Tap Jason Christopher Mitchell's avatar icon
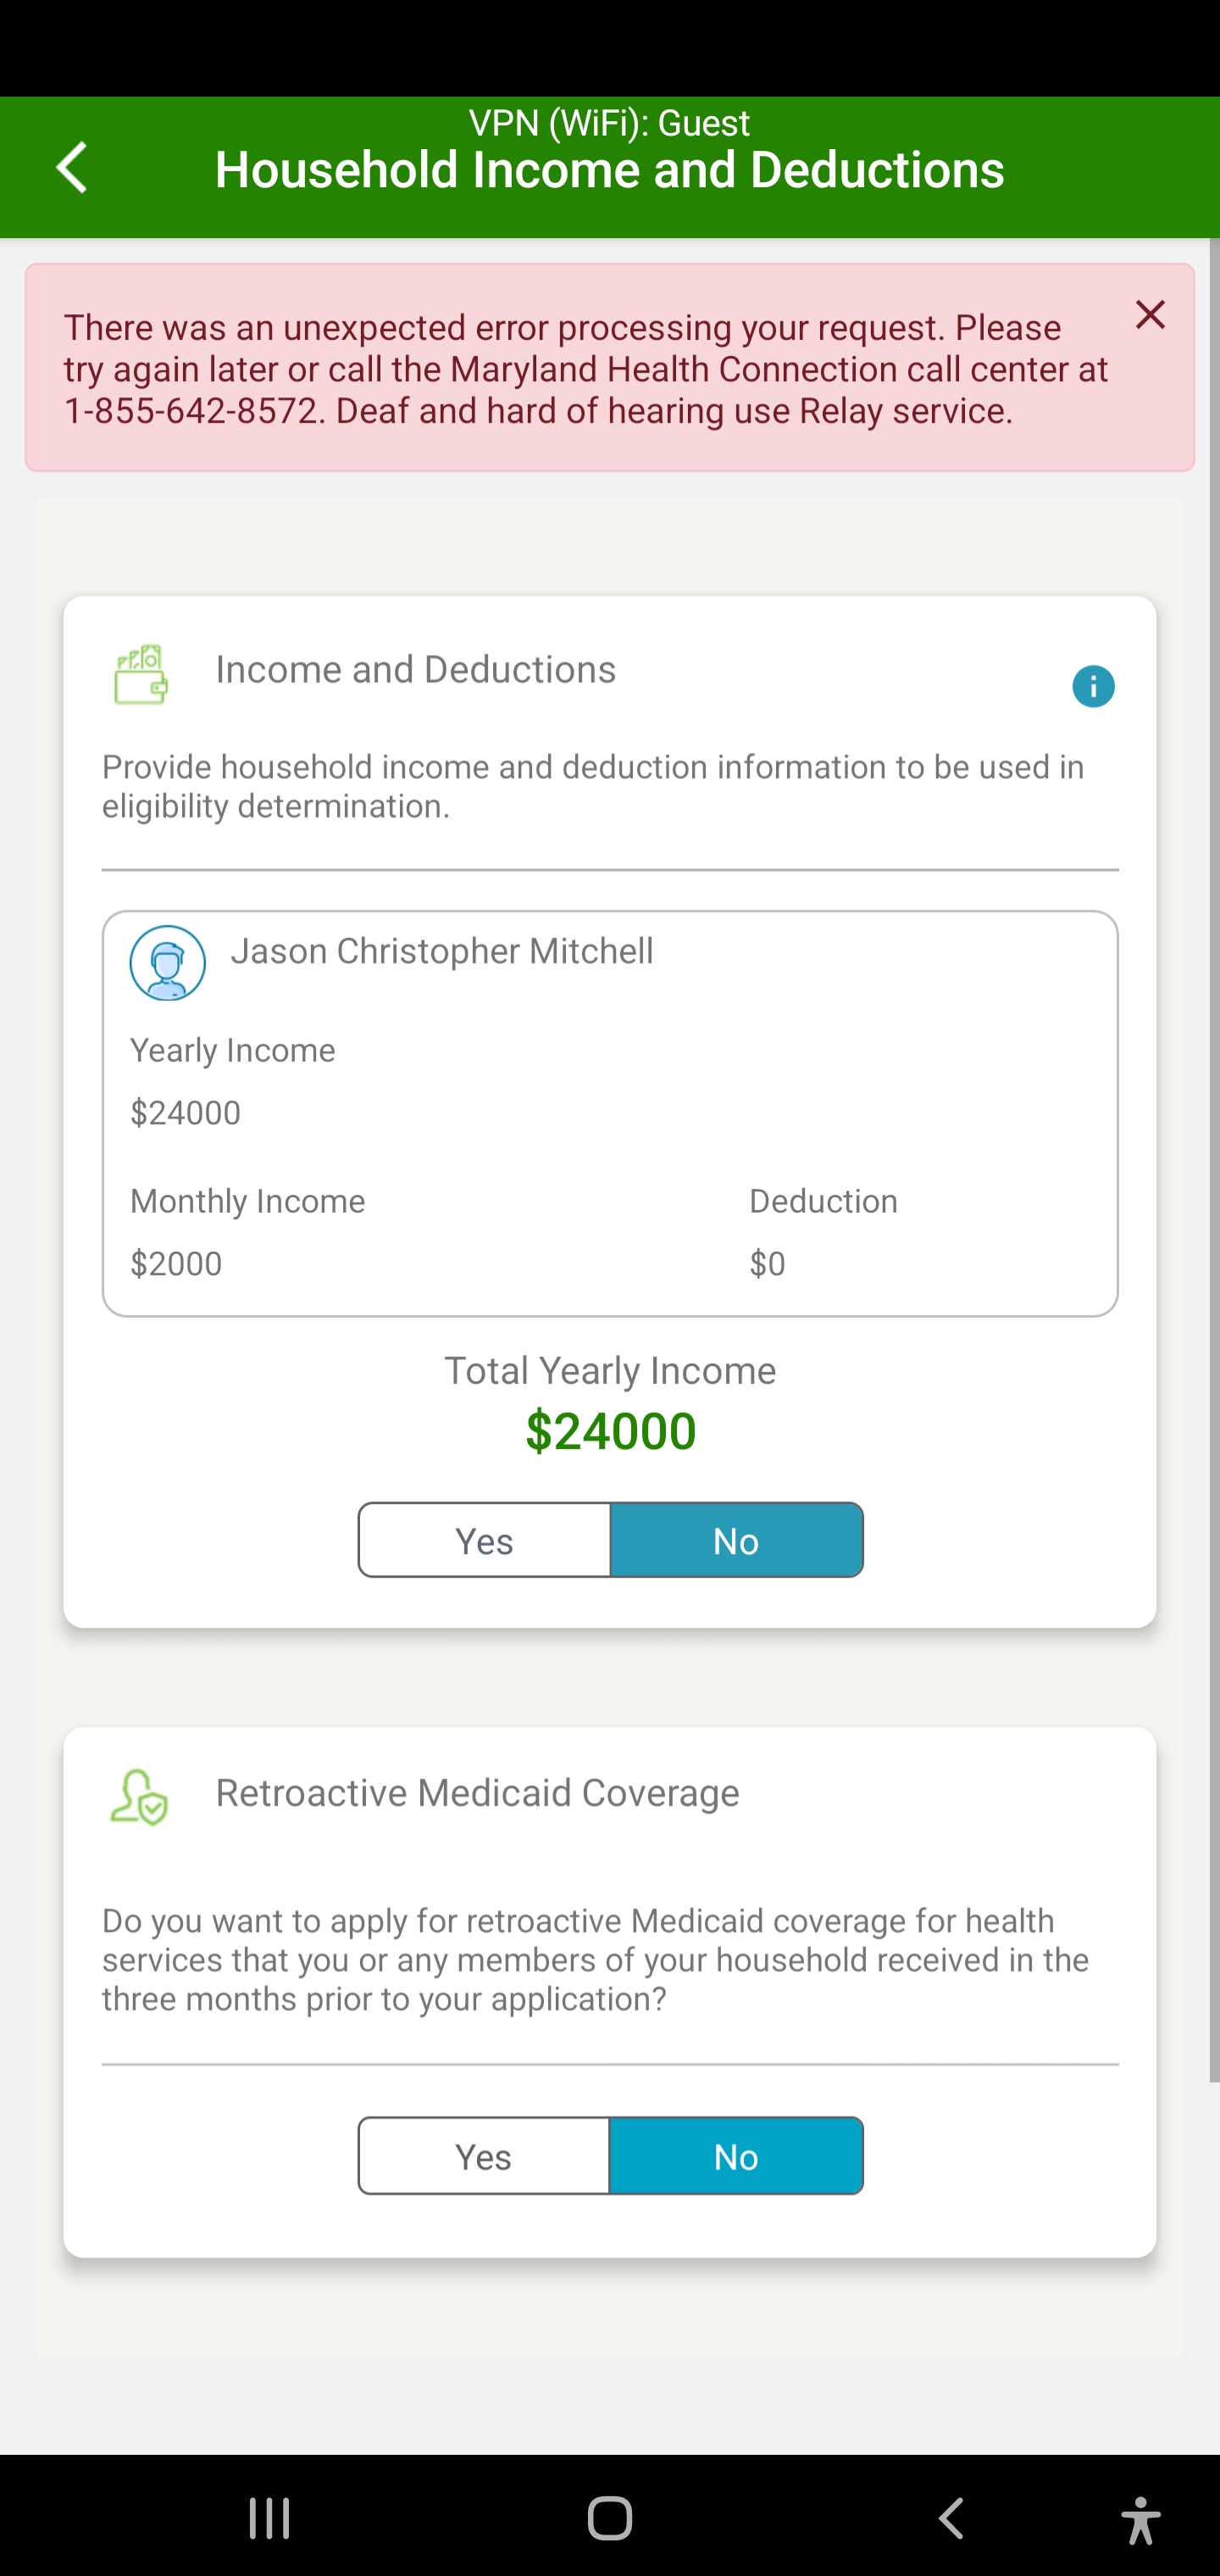1220x2576 pixels. 168,963
